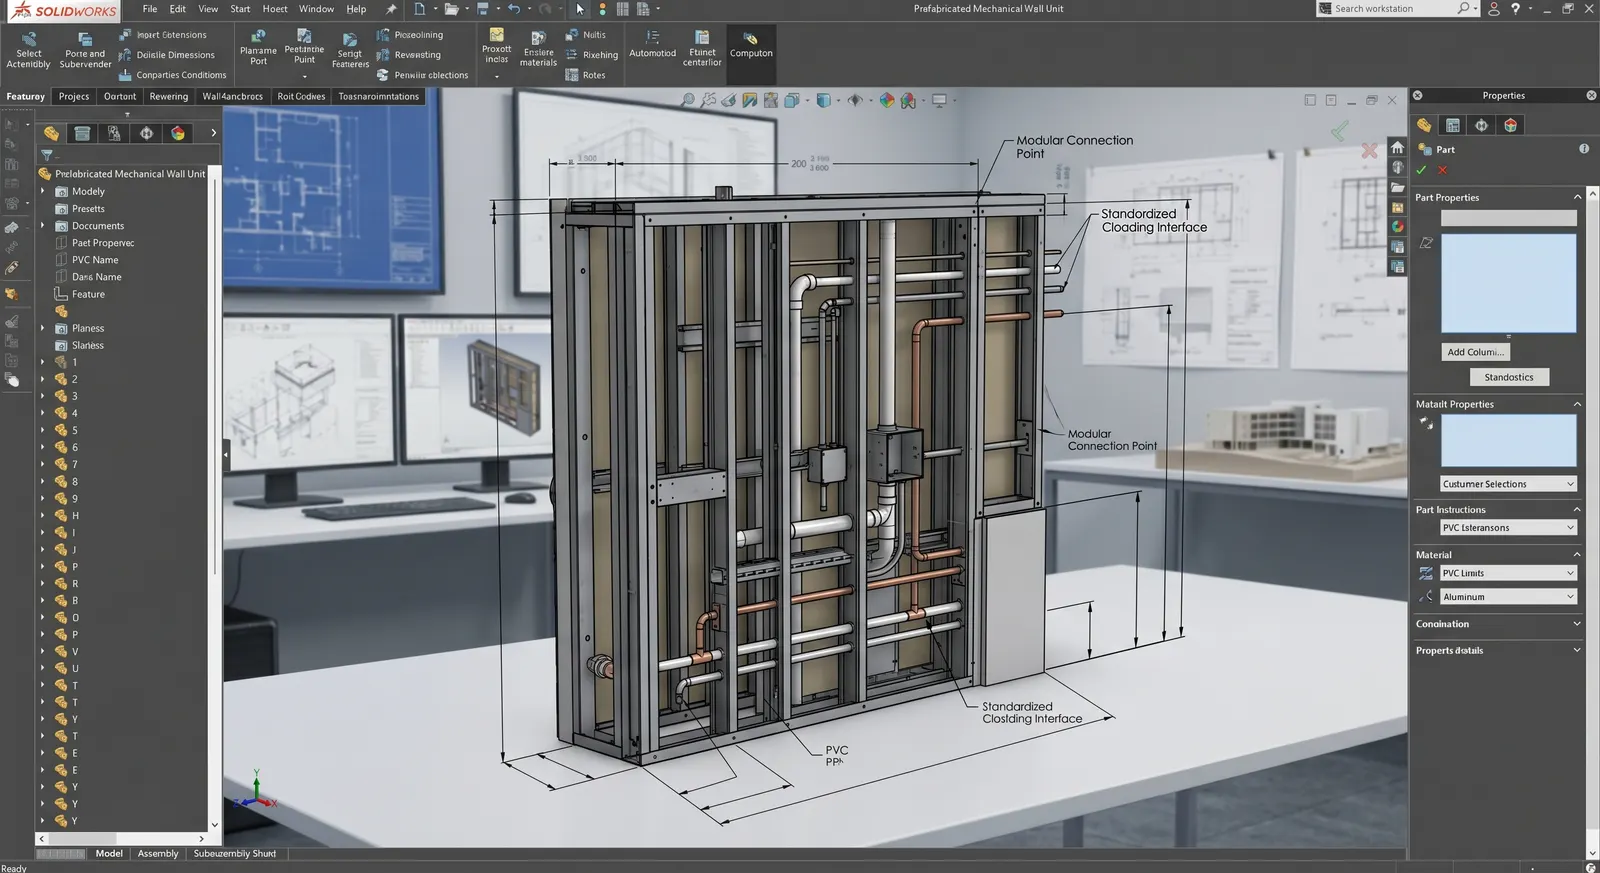Click the hide/show eye icon in viewport toolbar
Screen dimensions: 1600x873
point(855,100)
